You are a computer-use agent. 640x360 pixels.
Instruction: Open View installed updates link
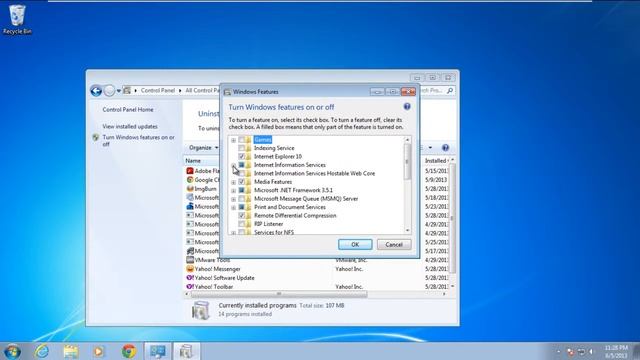click(x=130, y=127)
